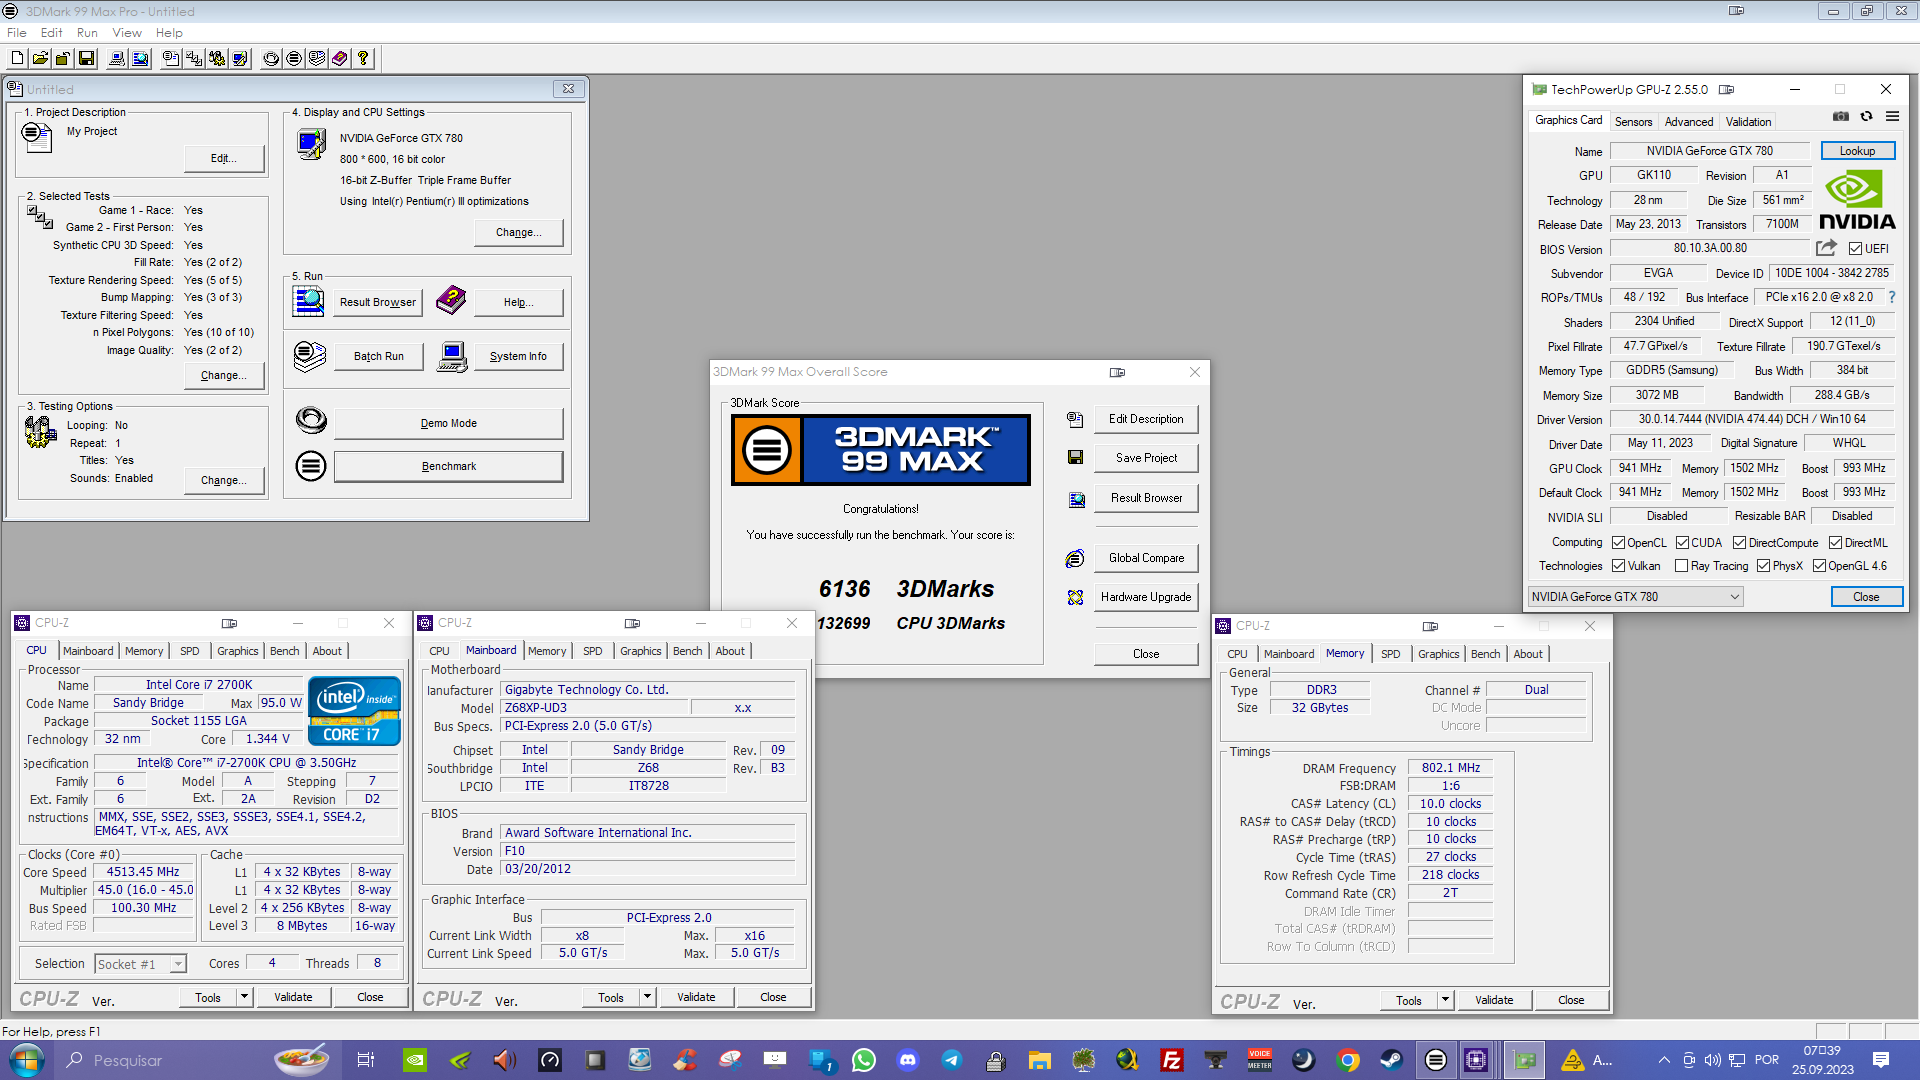The image size is (1920, 1080).
Task: Toggle the CUDA checkbox
Action: tap(1682, 543)
